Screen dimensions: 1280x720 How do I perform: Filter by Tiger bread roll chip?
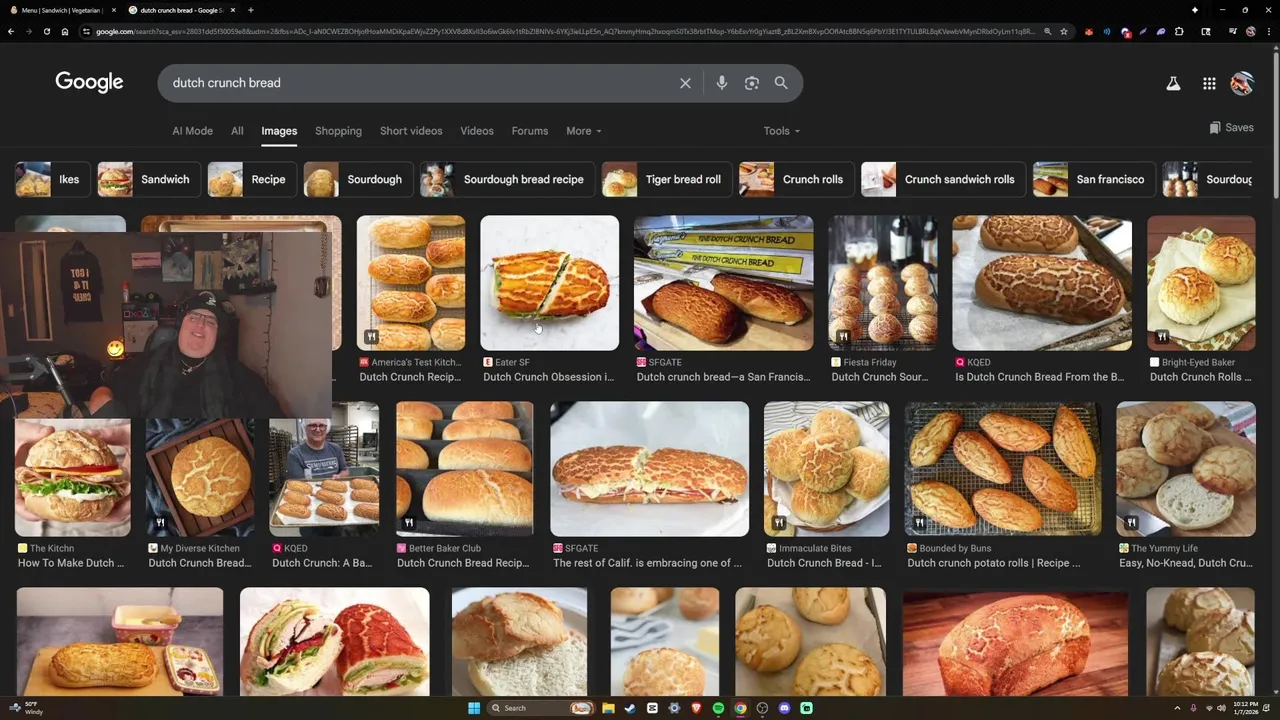(667, 179)
